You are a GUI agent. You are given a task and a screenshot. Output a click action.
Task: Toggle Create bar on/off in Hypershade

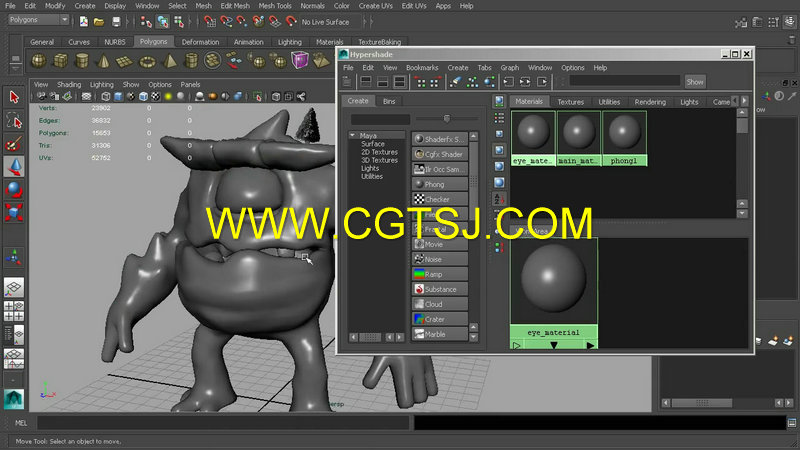(347, 82)
